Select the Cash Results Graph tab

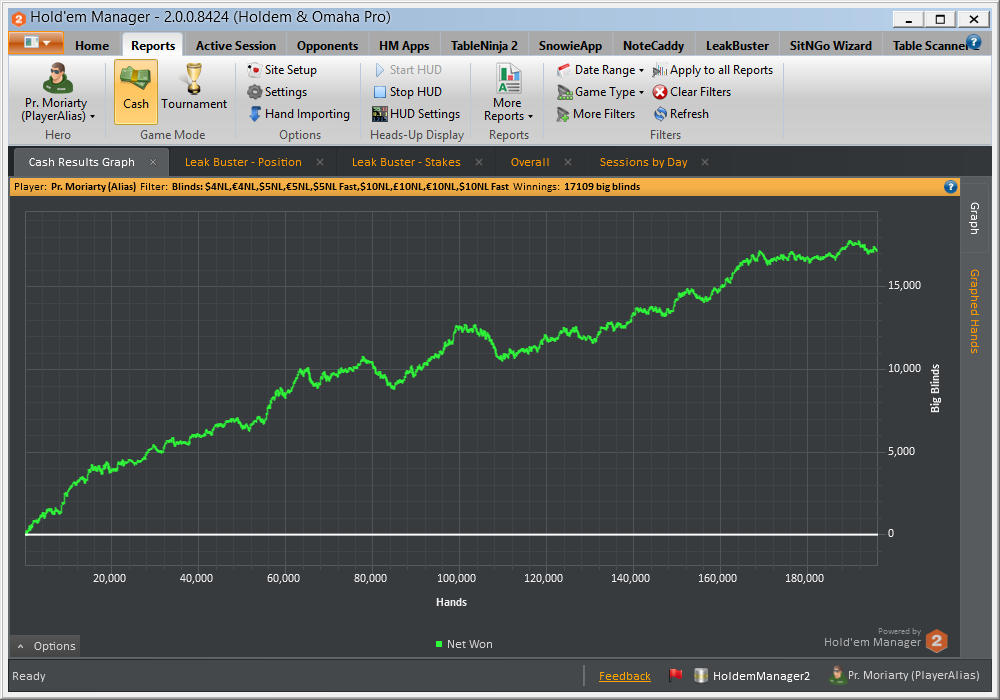(x=82, y=162)
